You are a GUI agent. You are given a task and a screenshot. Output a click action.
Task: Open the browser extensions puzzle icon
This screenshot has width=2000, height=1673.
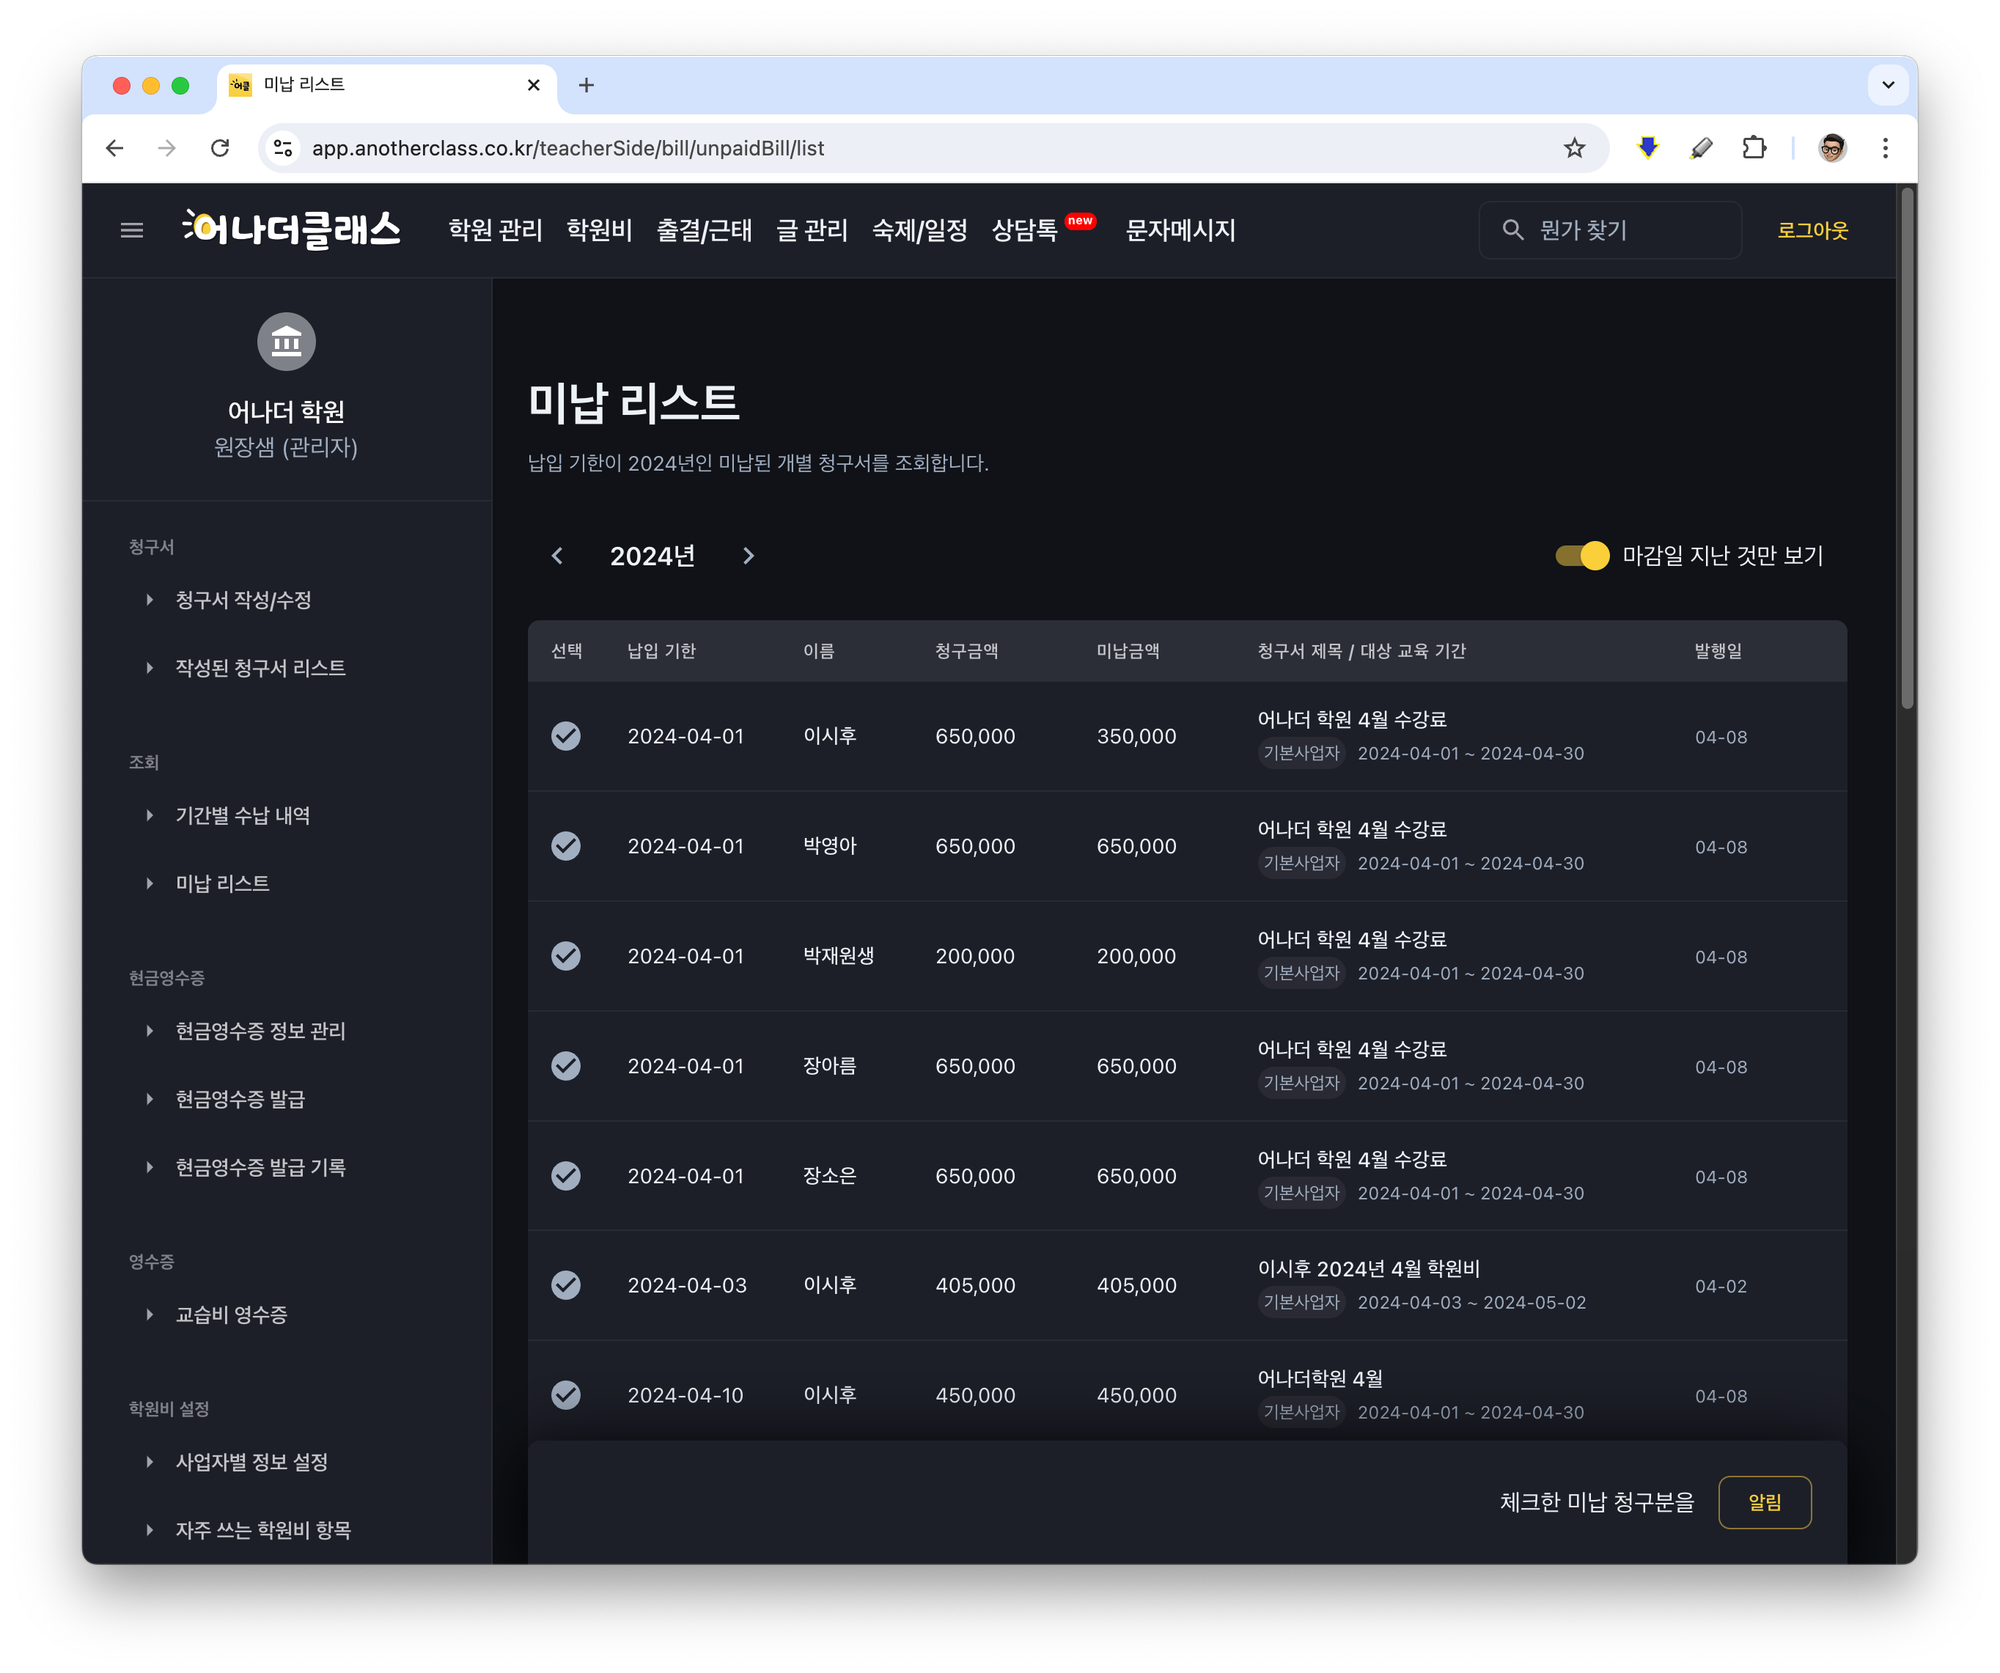point(1754,148)
